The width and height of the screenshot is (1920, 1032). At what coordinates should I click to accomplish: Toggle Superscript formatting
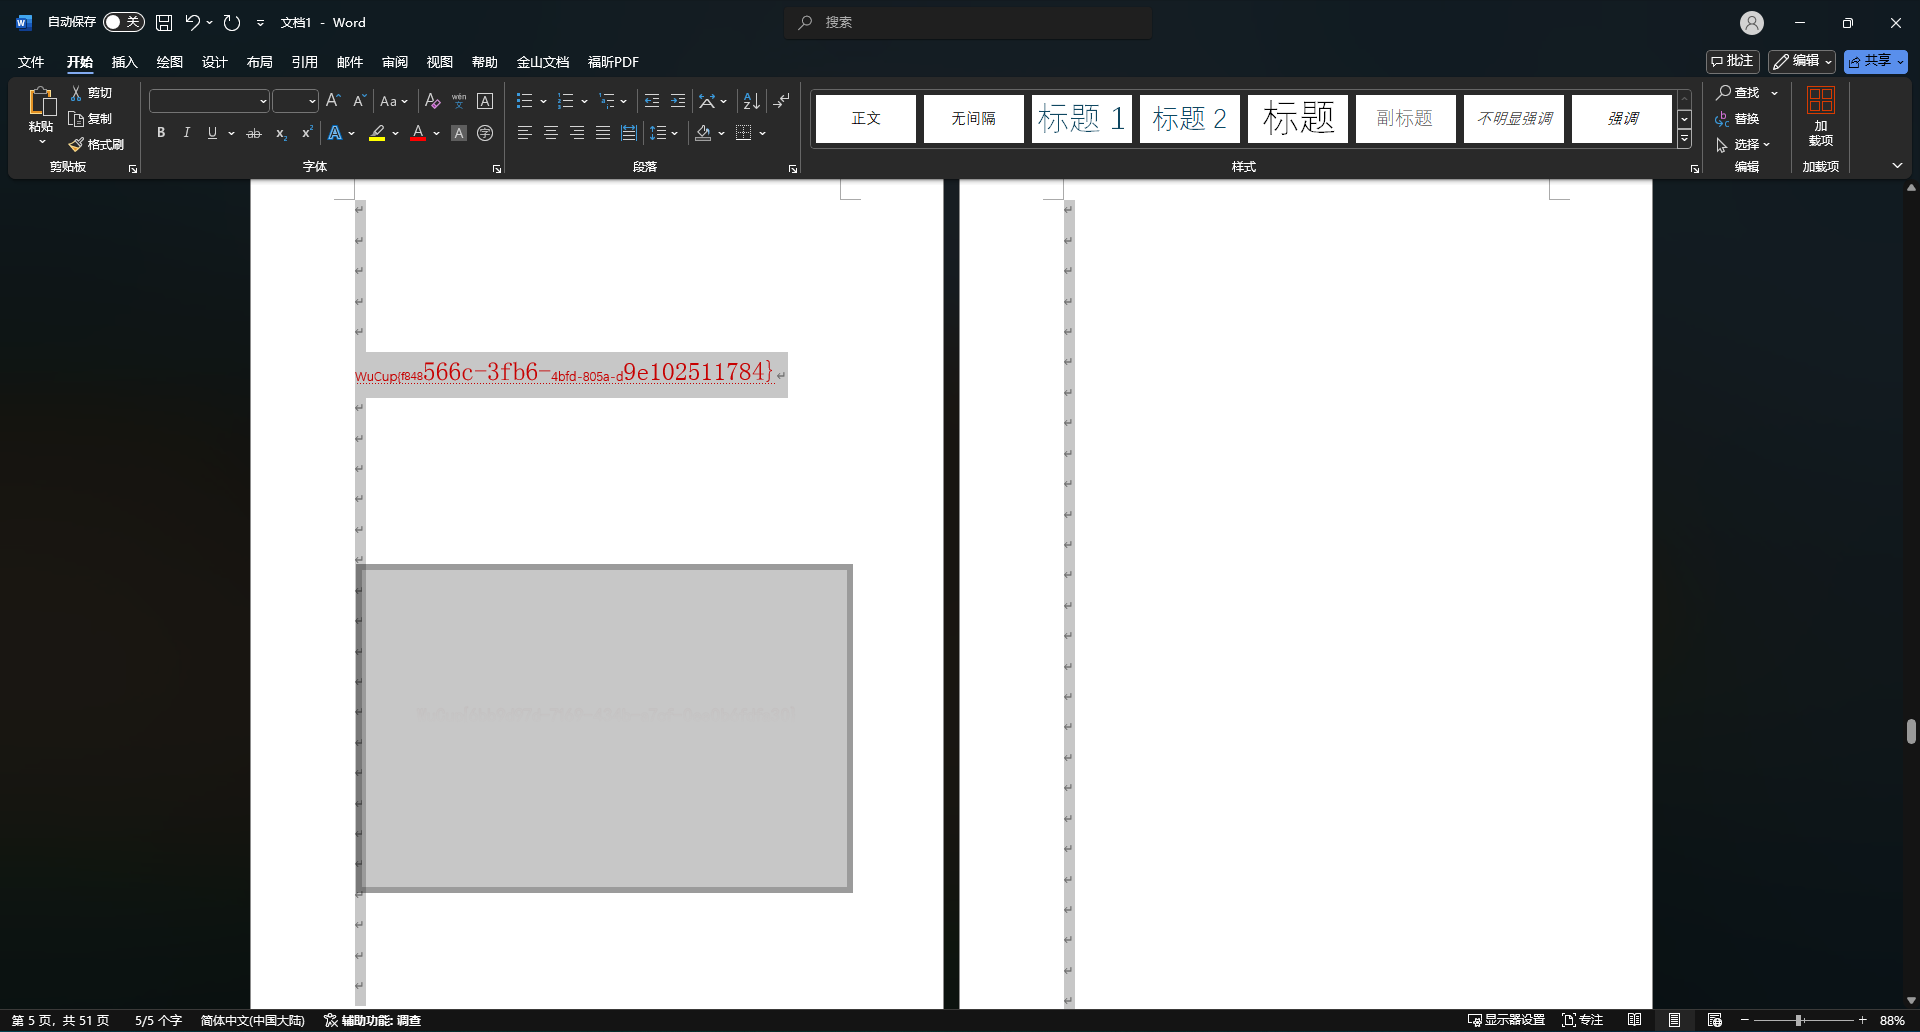(x=307, y=133)
